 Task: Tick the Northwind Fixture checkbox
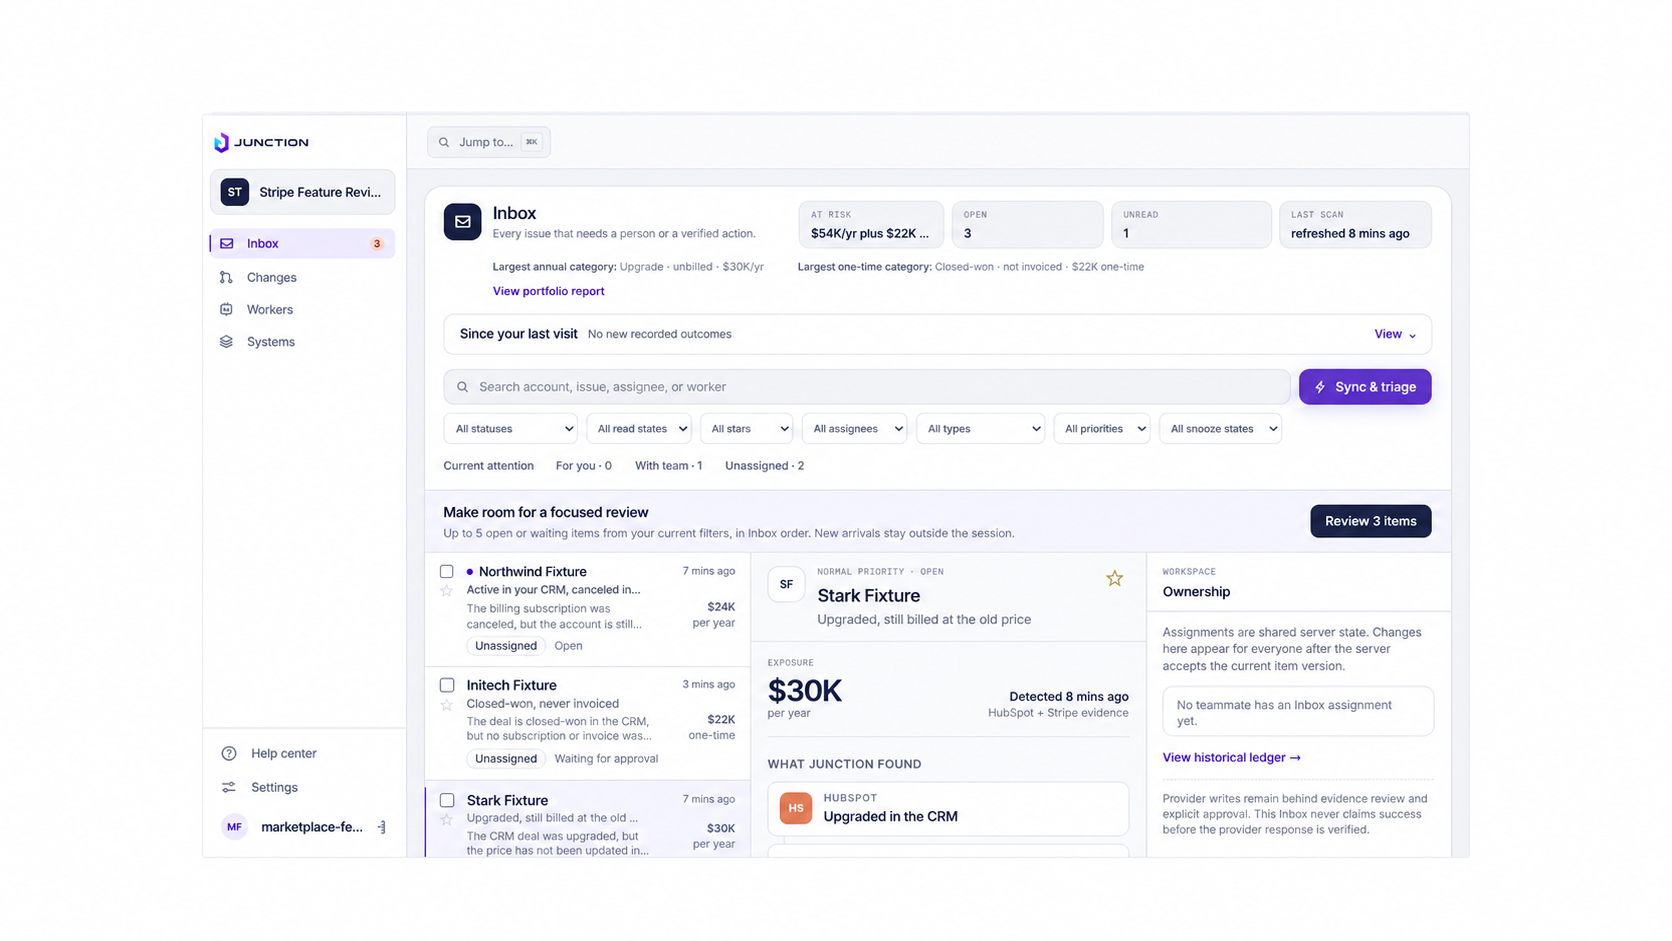pyautogui.click(x=447, y=571)
